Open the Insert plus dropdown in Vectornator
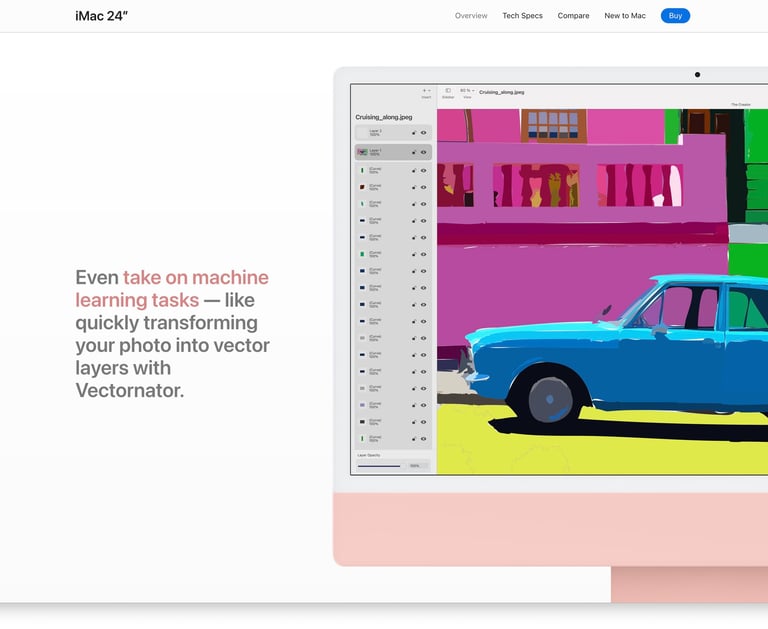The height and width of the screenshot is (629, 768). (x=426, y=93)
